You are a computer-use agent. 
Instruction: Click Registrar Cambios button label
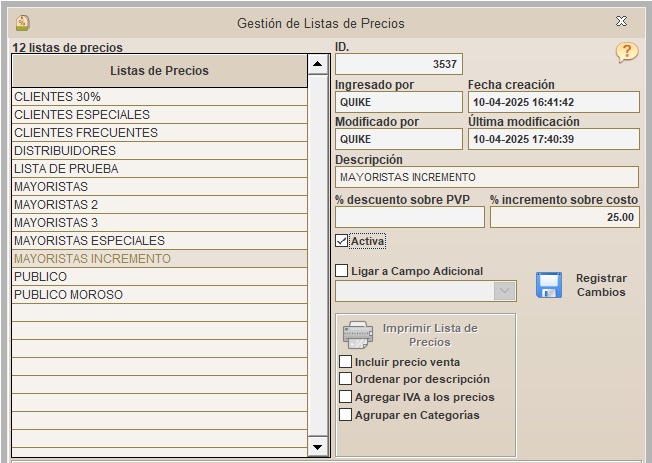(601, 285)
